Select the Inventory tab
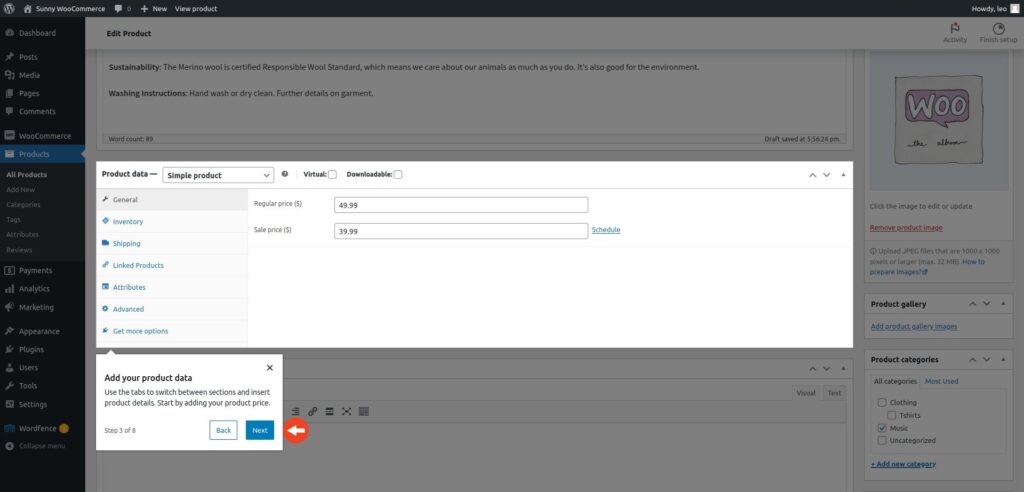This screenshot has height=492, width=1024. click(x=172, y=221)
